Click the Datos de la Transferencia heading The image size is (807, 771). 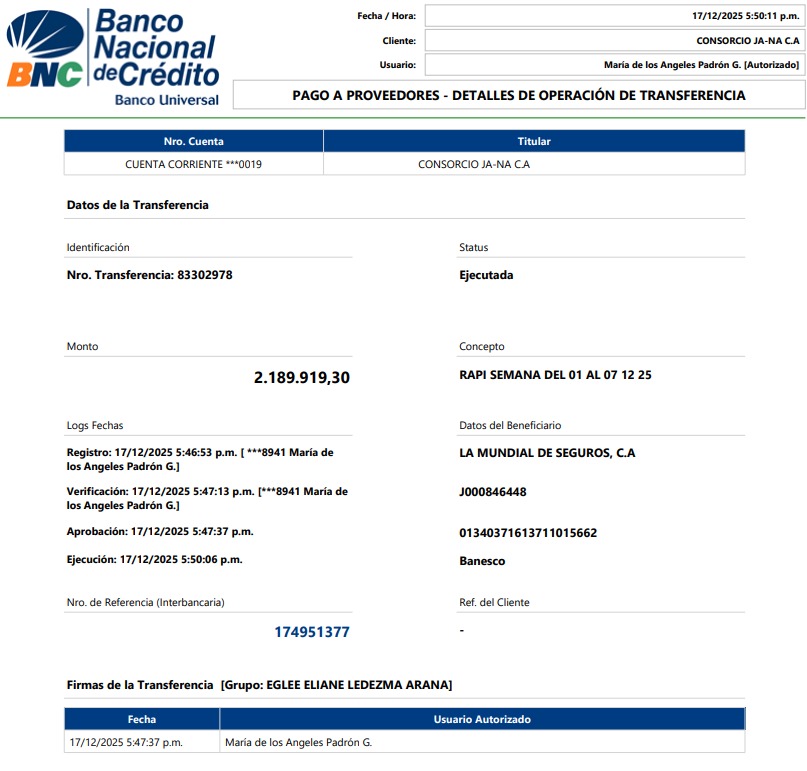137,205
